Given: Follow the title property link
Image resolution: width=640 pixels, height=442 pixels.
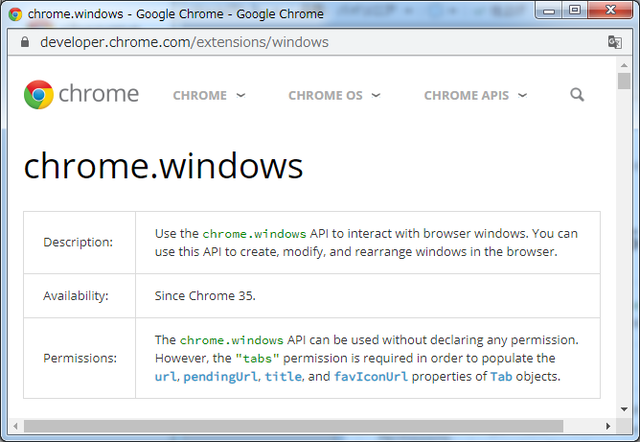Looking at the screenshot, I should pyautogui.click(x=283, y=376).
